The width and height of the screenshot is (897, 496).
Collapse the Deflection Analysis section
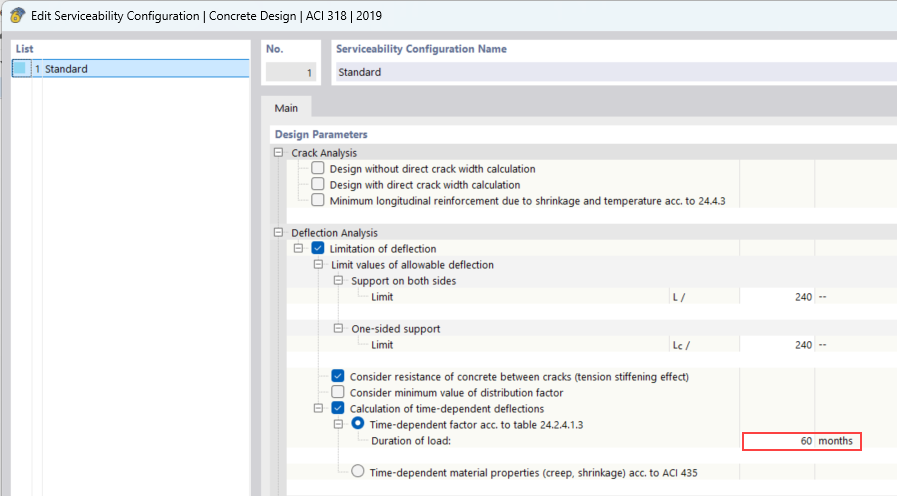point(278,233)
